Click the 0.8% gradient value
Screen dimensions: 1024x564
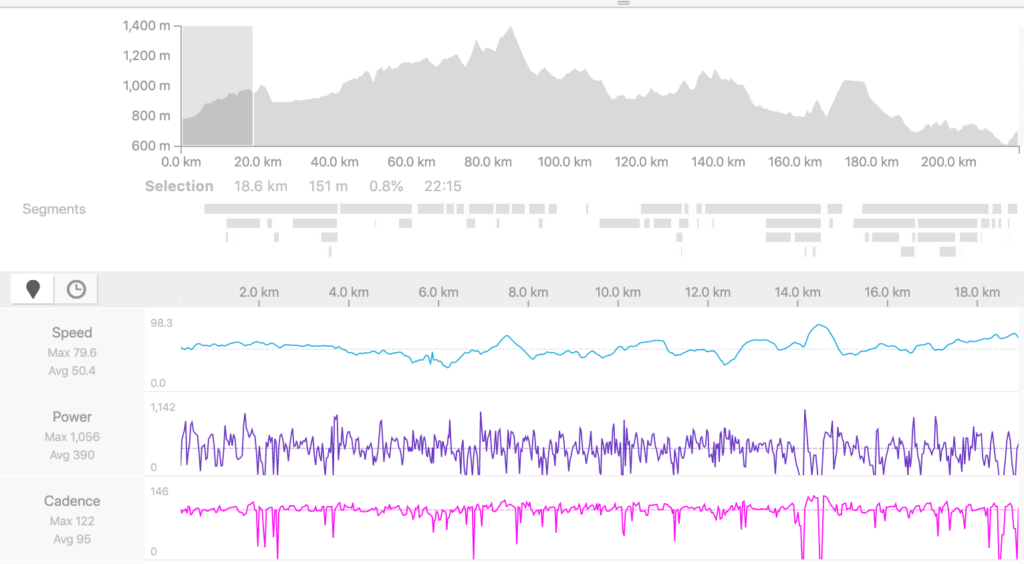tap(386, 187)
